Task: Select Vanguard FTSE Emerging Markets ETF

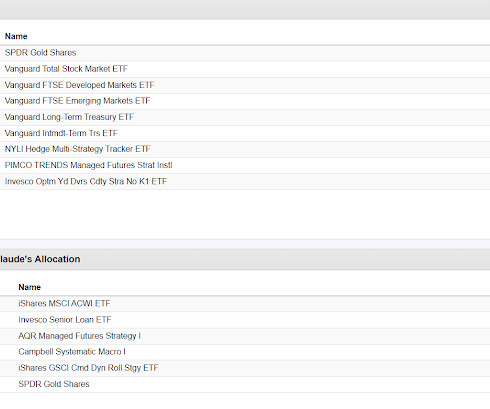Action: click(x=77, y=101)
